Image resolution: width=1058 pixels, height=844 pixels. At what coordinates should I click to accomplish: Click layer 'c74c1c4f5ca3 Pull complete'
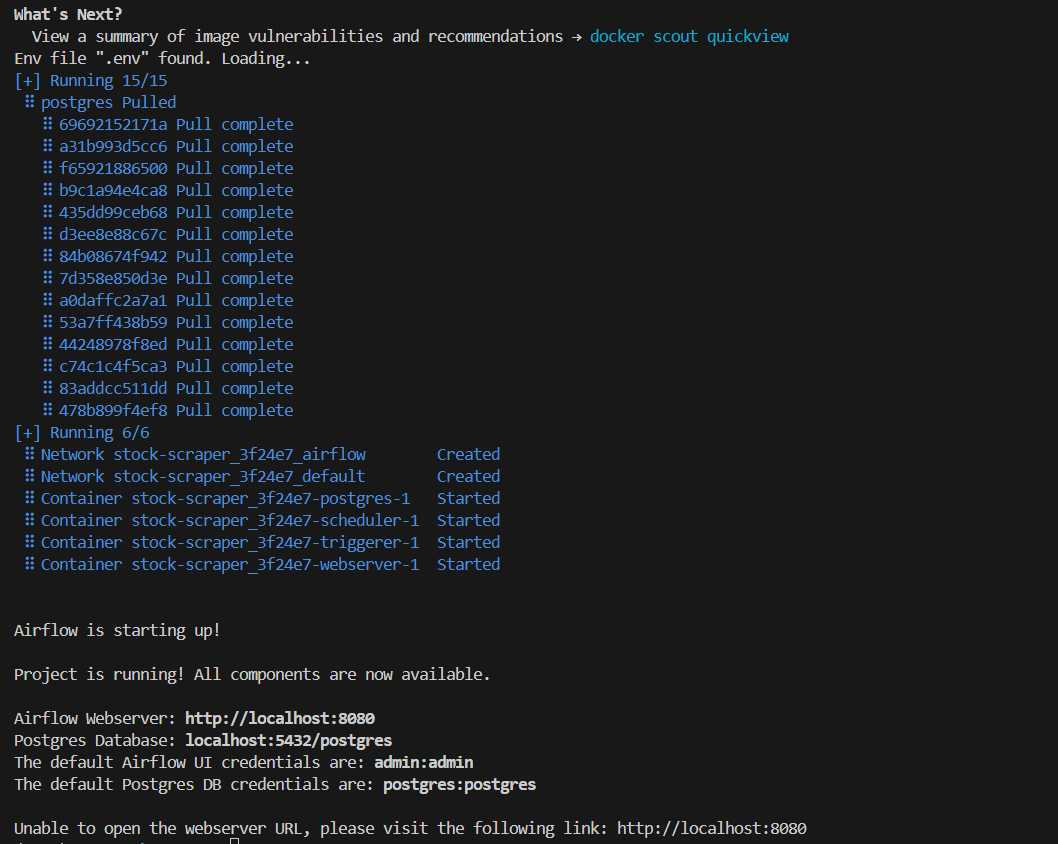click(x=168, y=366)
